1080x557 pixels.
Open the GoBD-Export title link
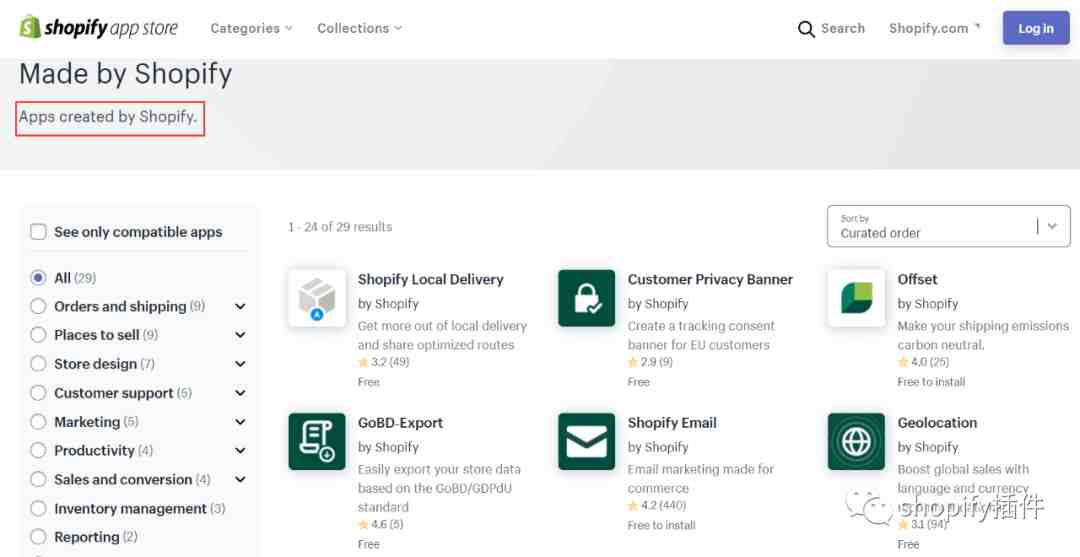(x=400, y=423)
